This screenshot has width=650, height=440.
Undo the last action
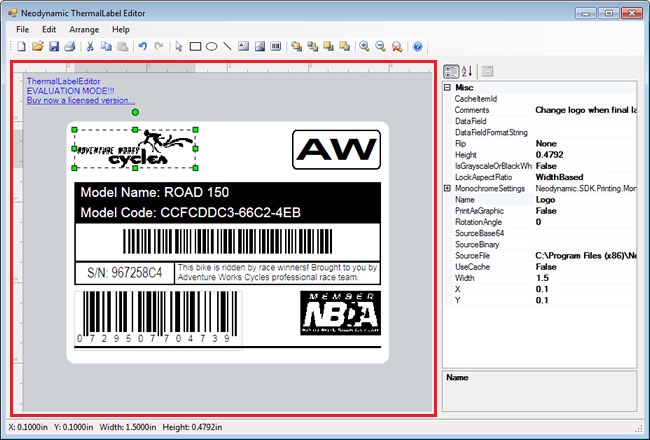pyautogui.click(x=143, y=46)
